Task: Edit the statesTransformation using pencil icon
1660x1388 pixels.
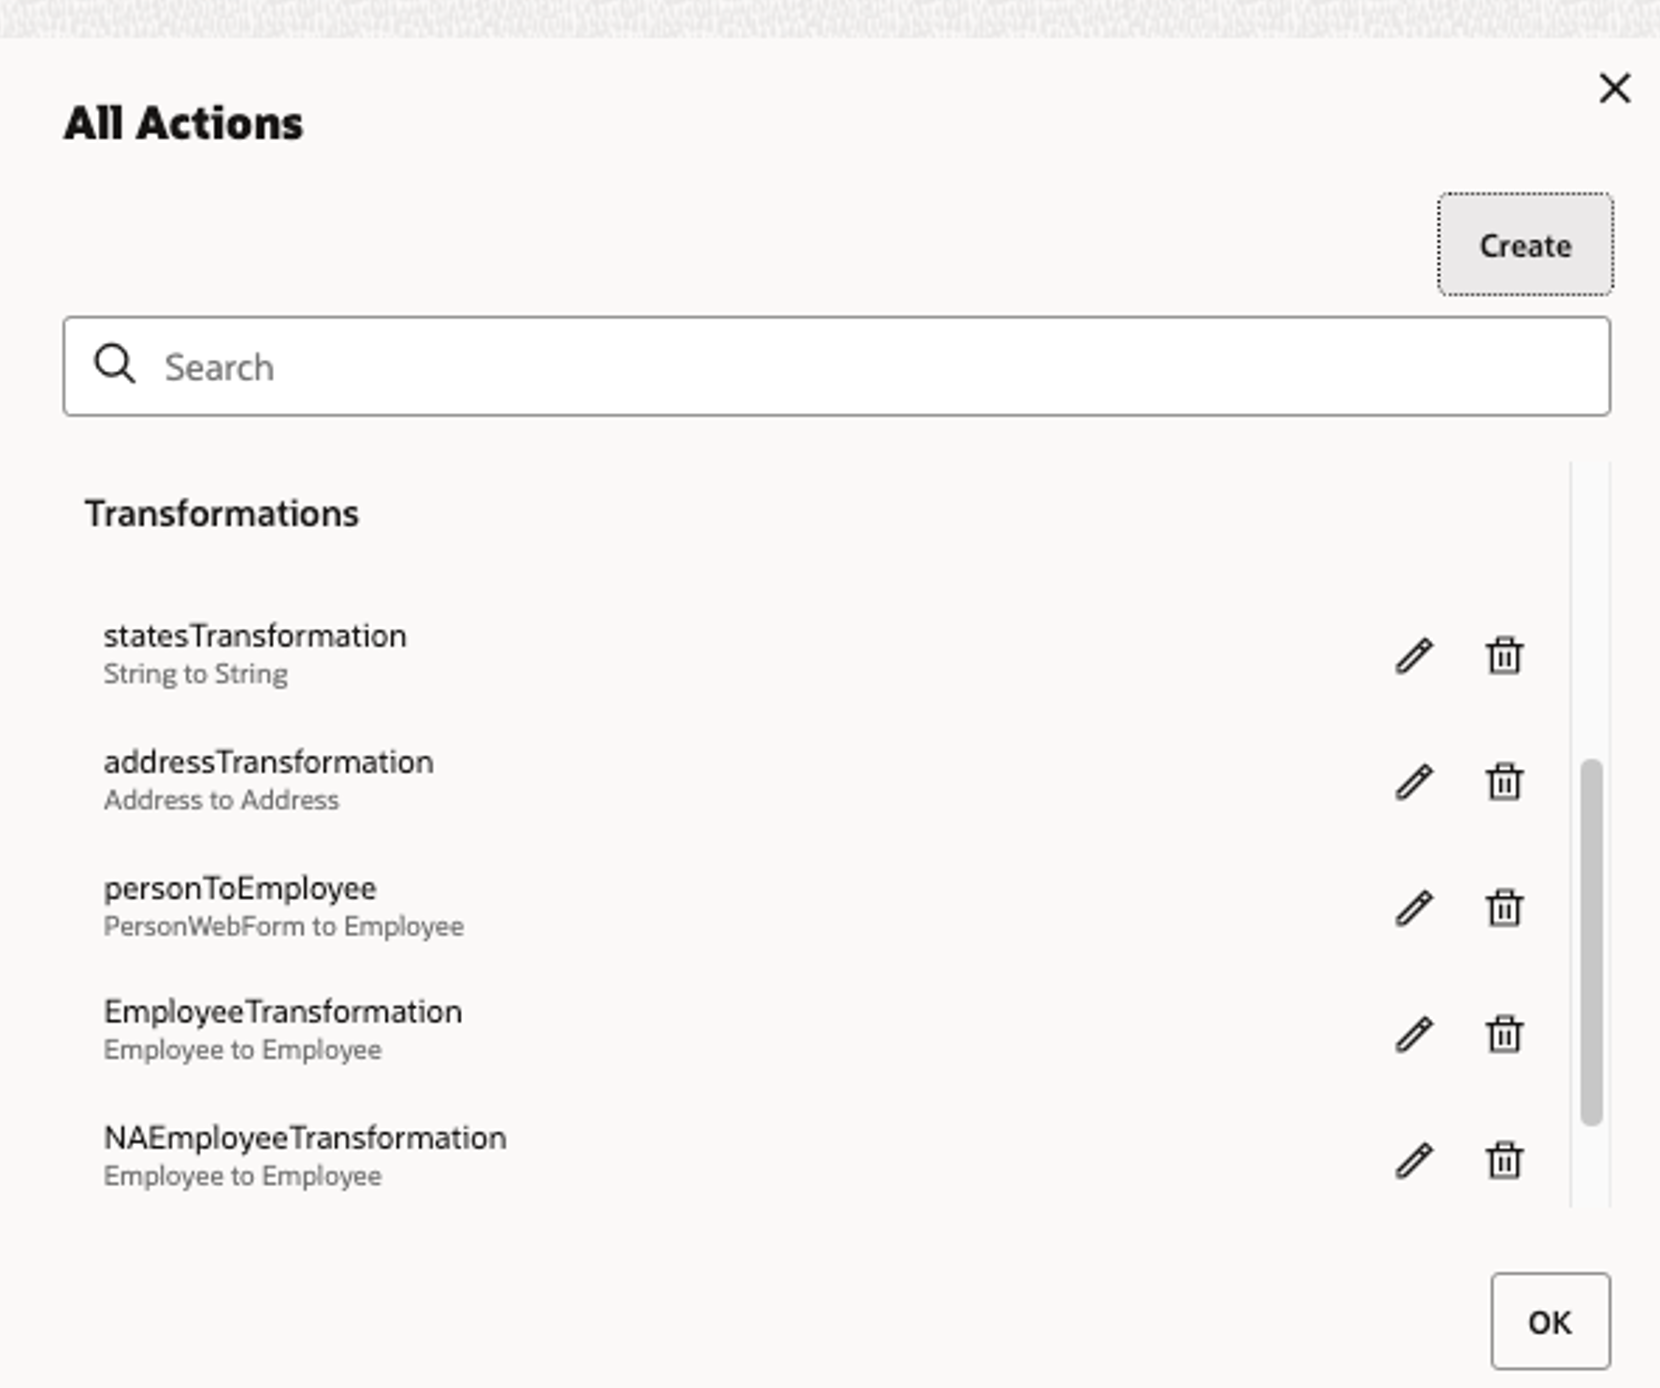Action: click(x=1413, y=655)
